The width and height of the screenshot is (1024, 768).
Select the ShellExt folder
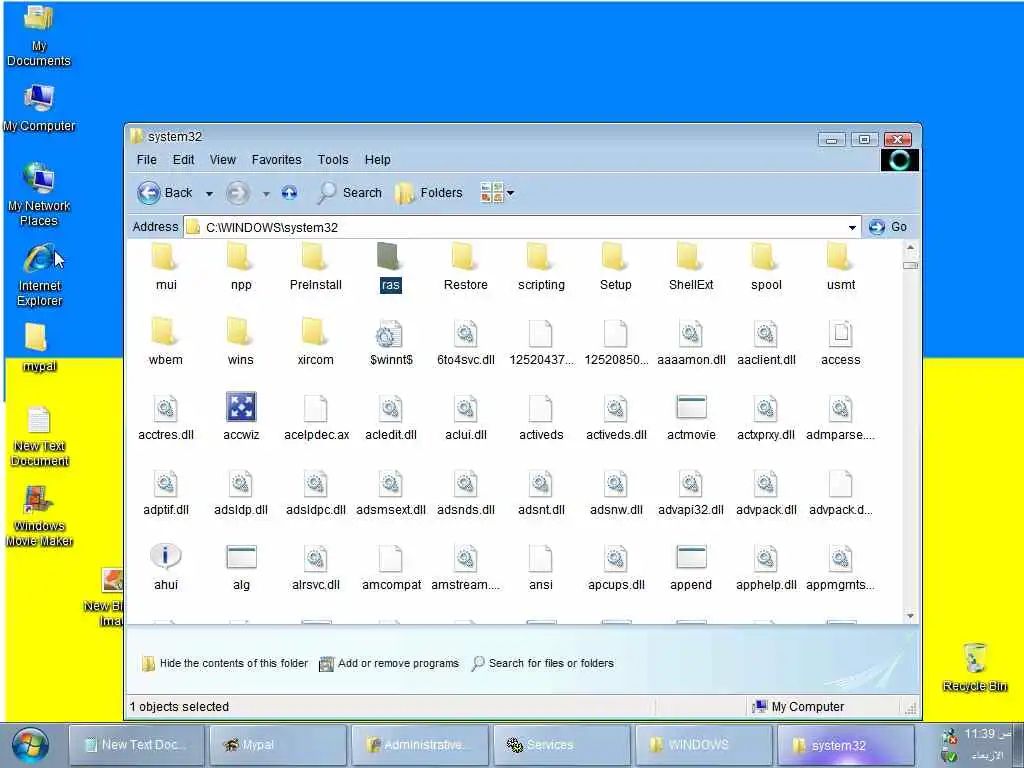(x=691, y=268)
